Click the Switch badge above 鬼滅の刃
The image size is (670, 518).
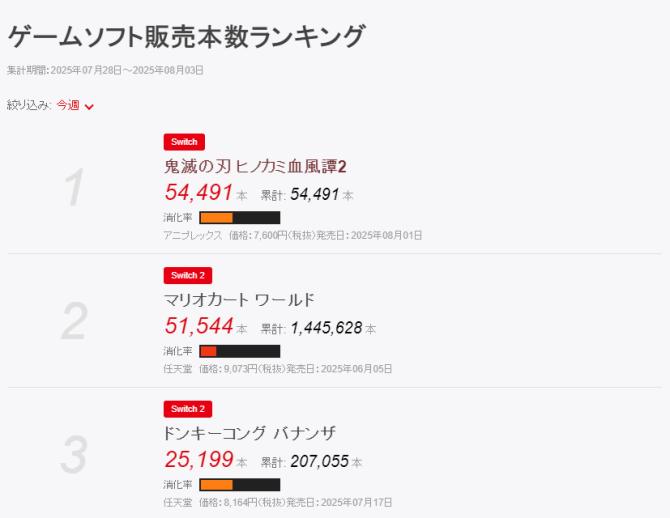coord(183,142)
